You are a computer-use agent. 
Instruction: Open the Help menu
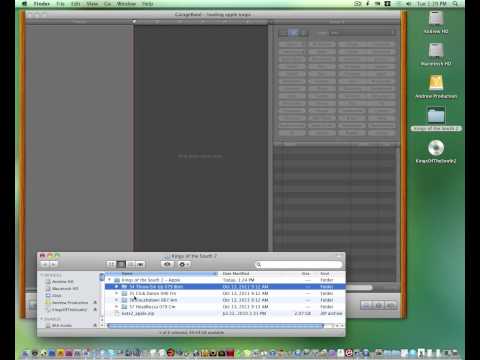pyautogui.click(x=148, y=4)
